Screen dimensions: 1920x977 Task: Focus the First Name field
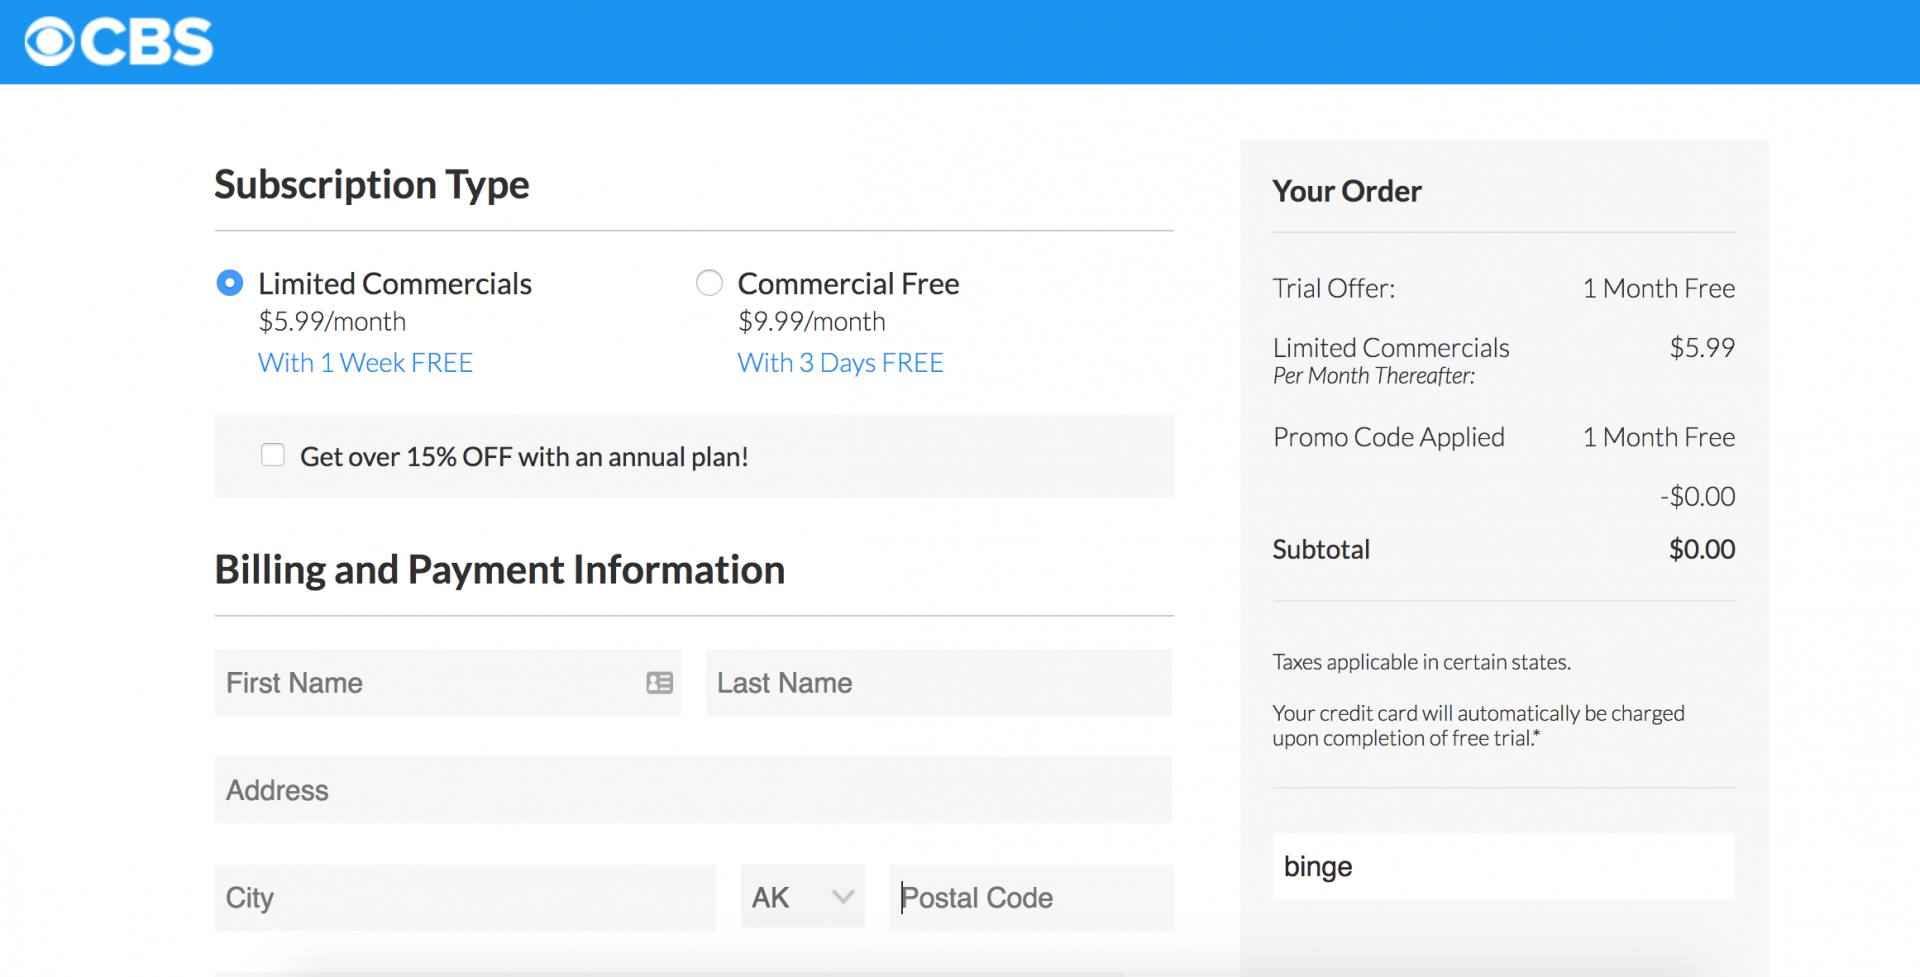447,683
